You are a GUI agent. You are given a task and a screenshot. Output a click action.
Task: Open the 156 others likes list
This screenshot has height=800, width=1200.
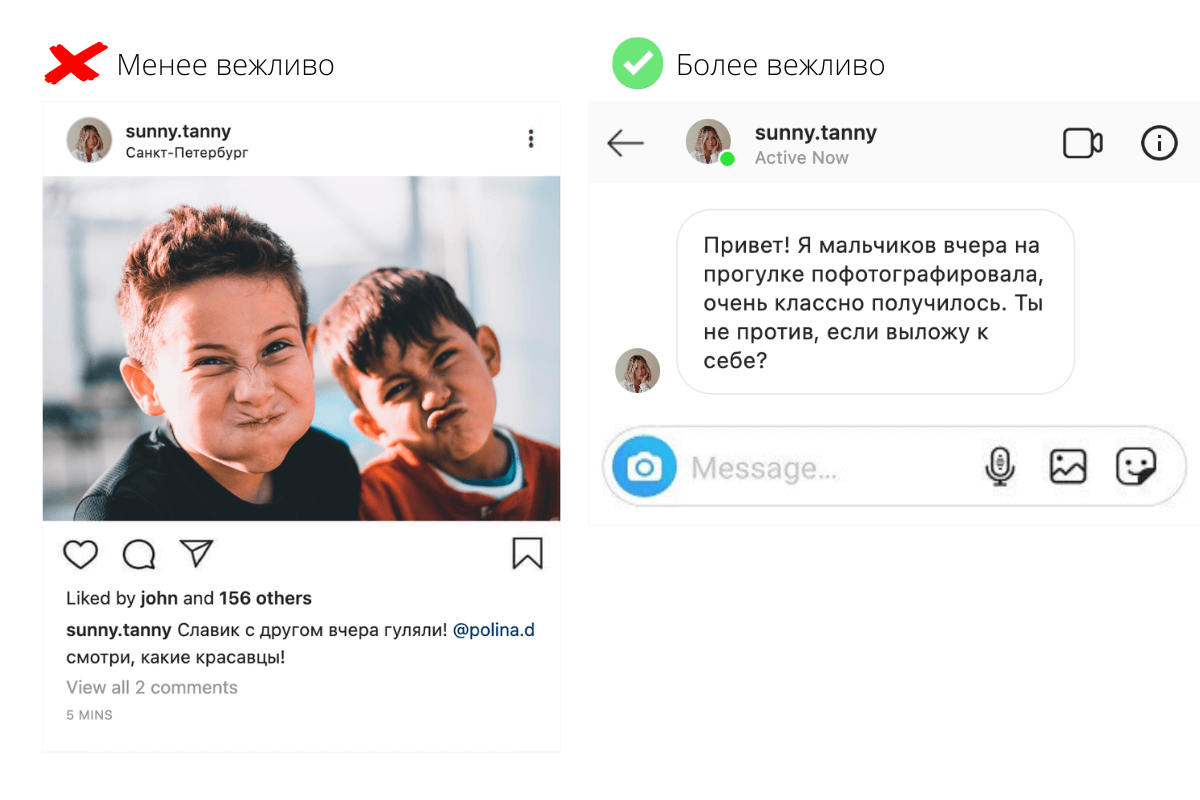point(265,598)
